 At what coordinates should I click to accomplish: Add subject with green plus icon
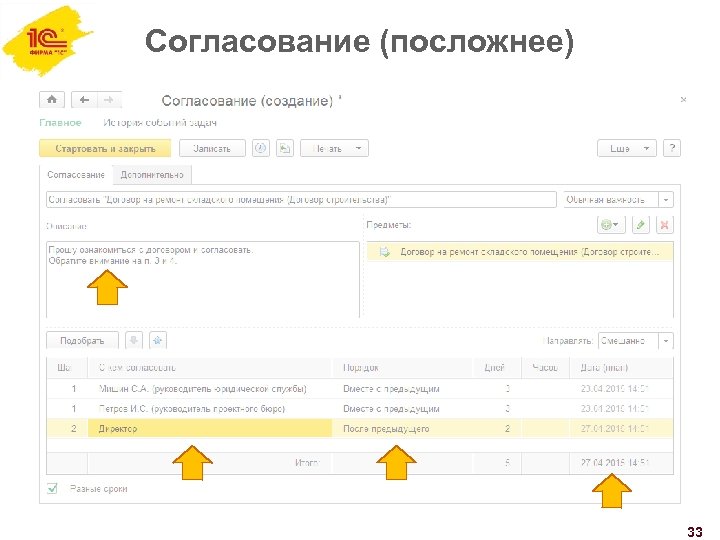click(611, 225)
